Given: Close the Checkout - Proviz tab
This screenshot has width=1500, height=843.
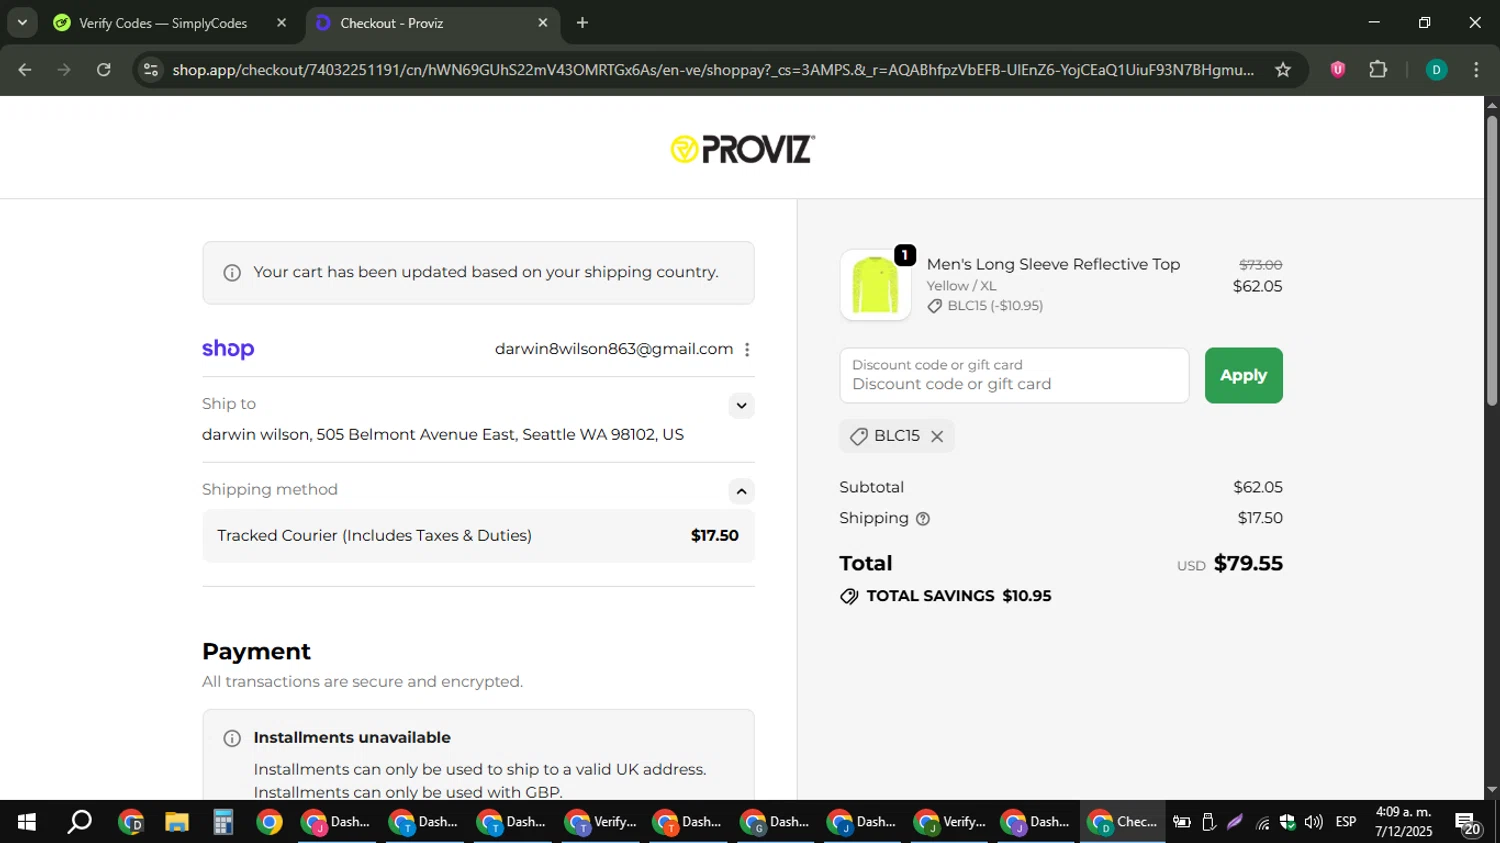Looking at the screenshot, I should pos(543,23).
